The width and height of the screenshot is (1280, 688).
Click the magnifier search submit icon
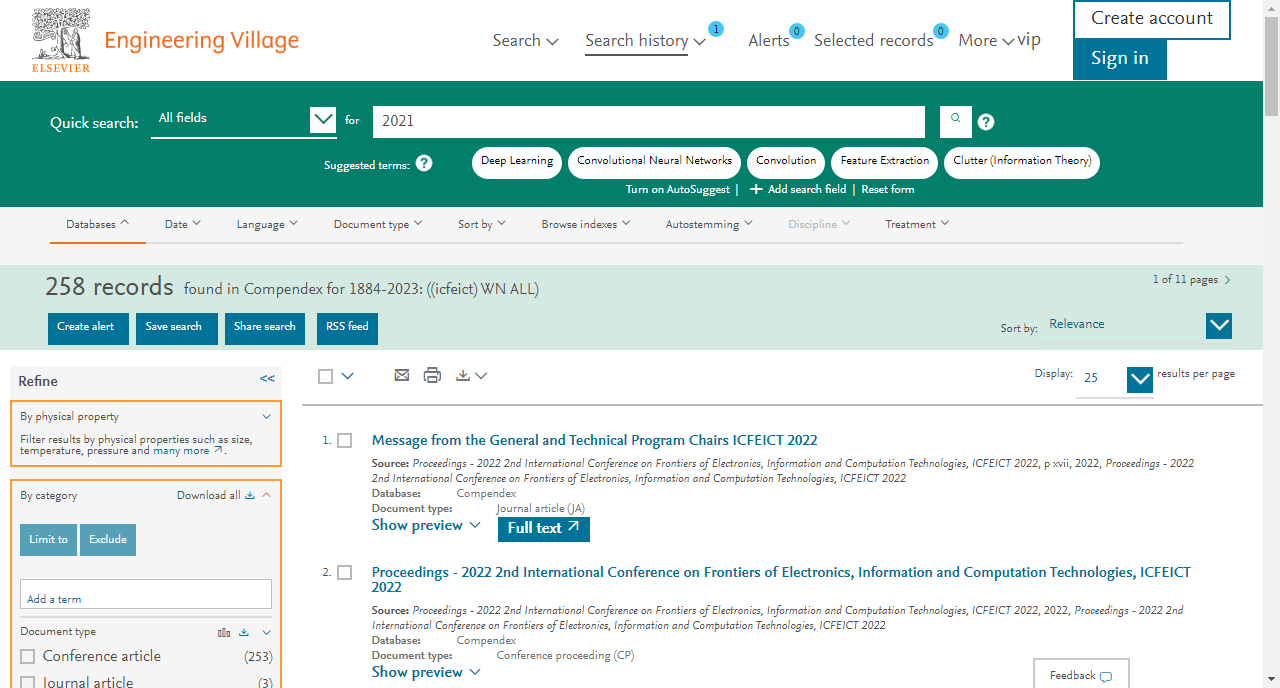pos(956,121)
